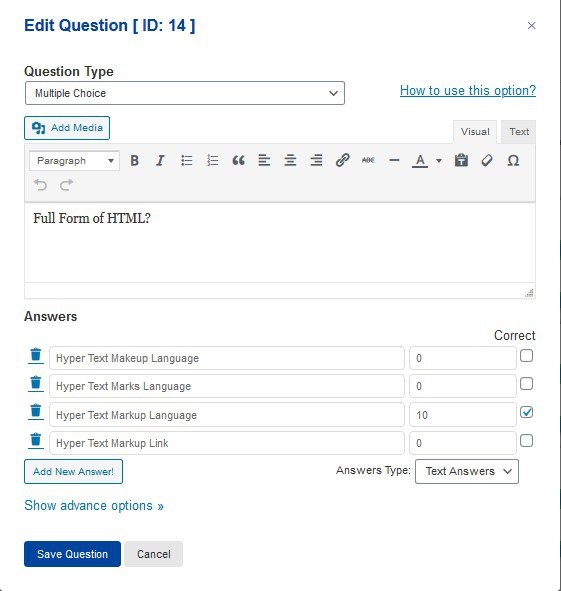Viewport: 561px width, 591px height.
Task: Open the Paragraph format dropdown
Action: click(x=75, y=161)
